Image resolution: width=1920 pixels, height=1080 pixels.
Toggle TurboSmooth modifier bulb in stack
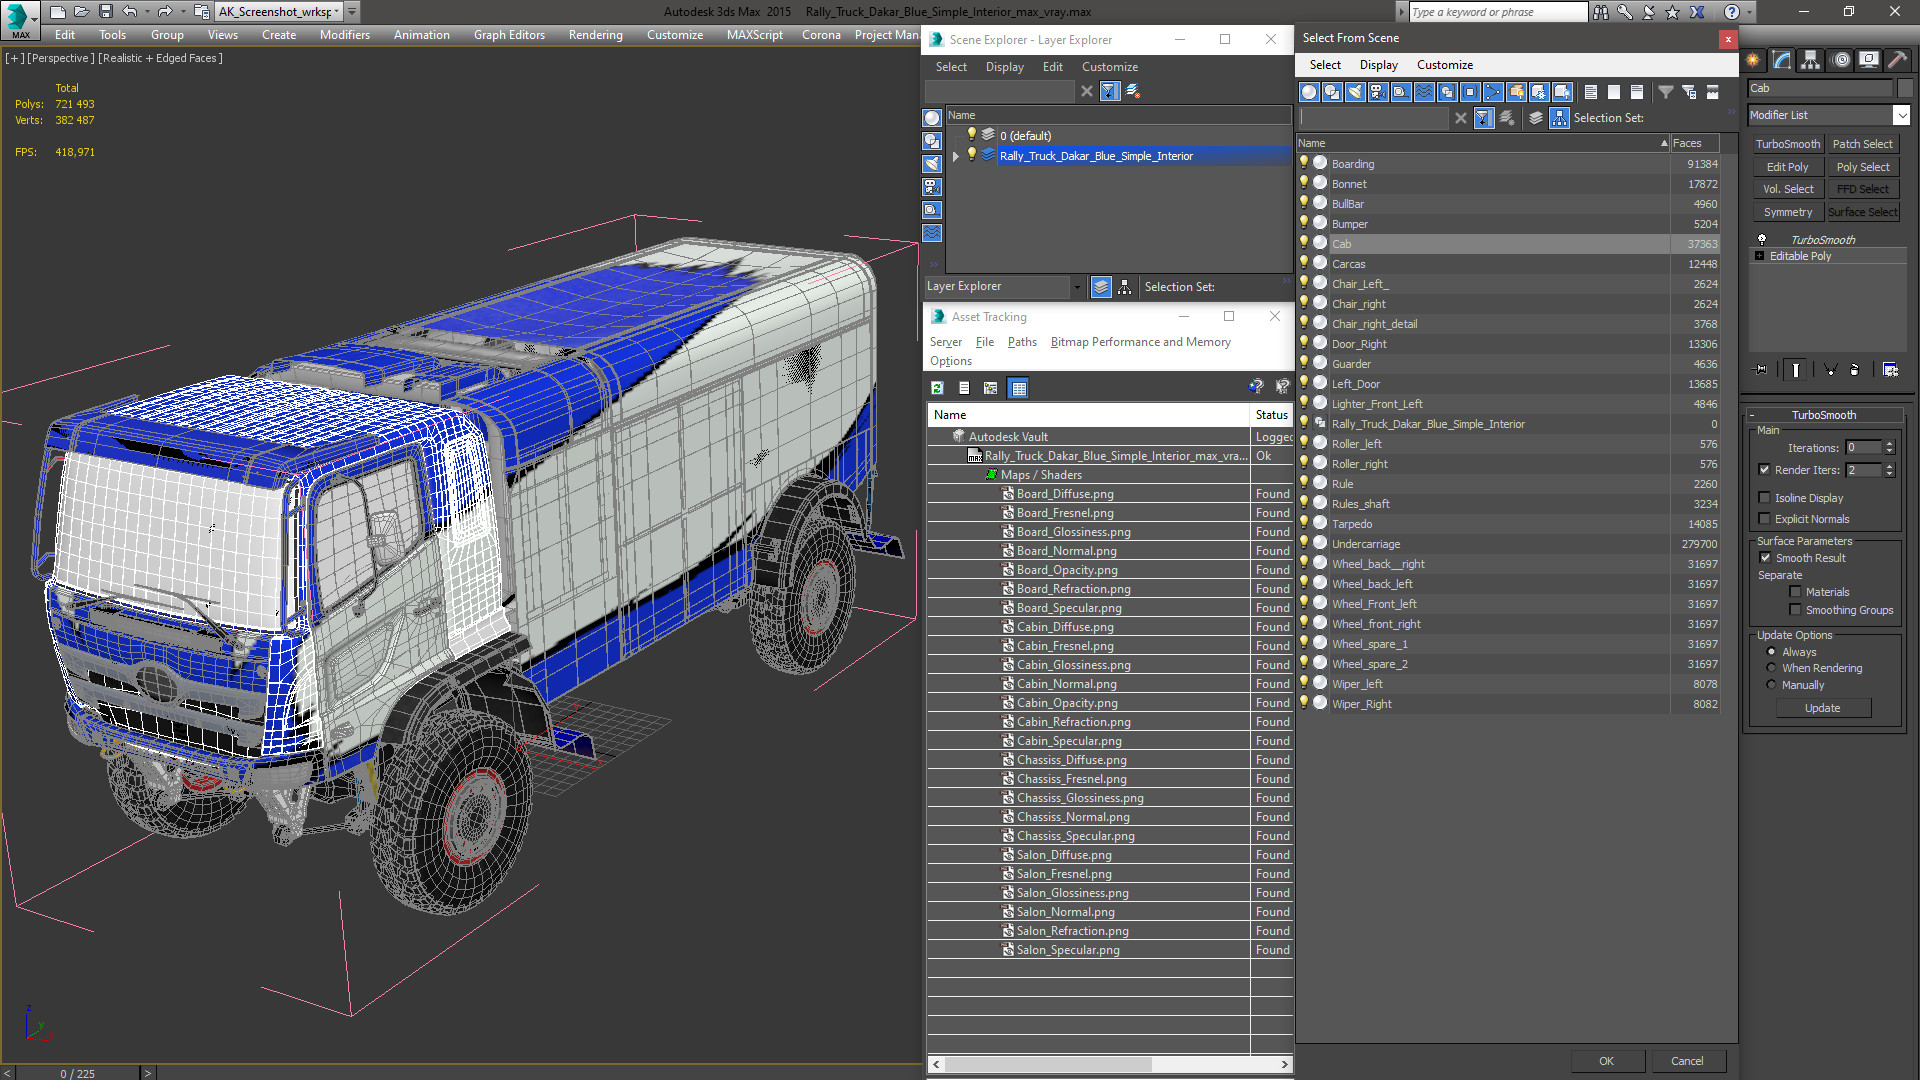(x=1762, y=240)
